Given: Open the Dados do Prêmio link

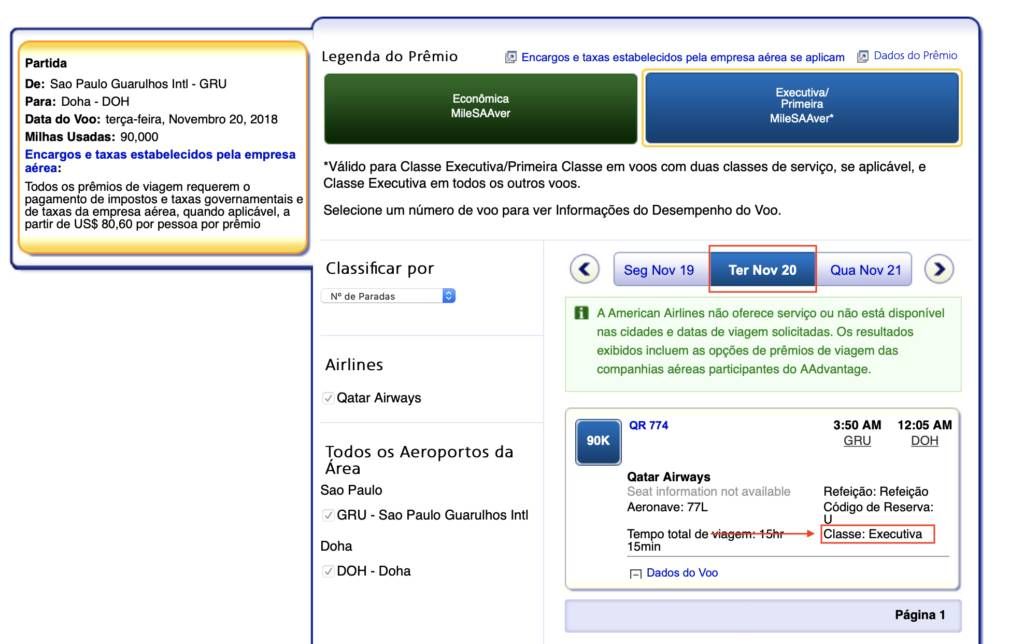Looking at the screenshot, I should (x=915, y=56).
